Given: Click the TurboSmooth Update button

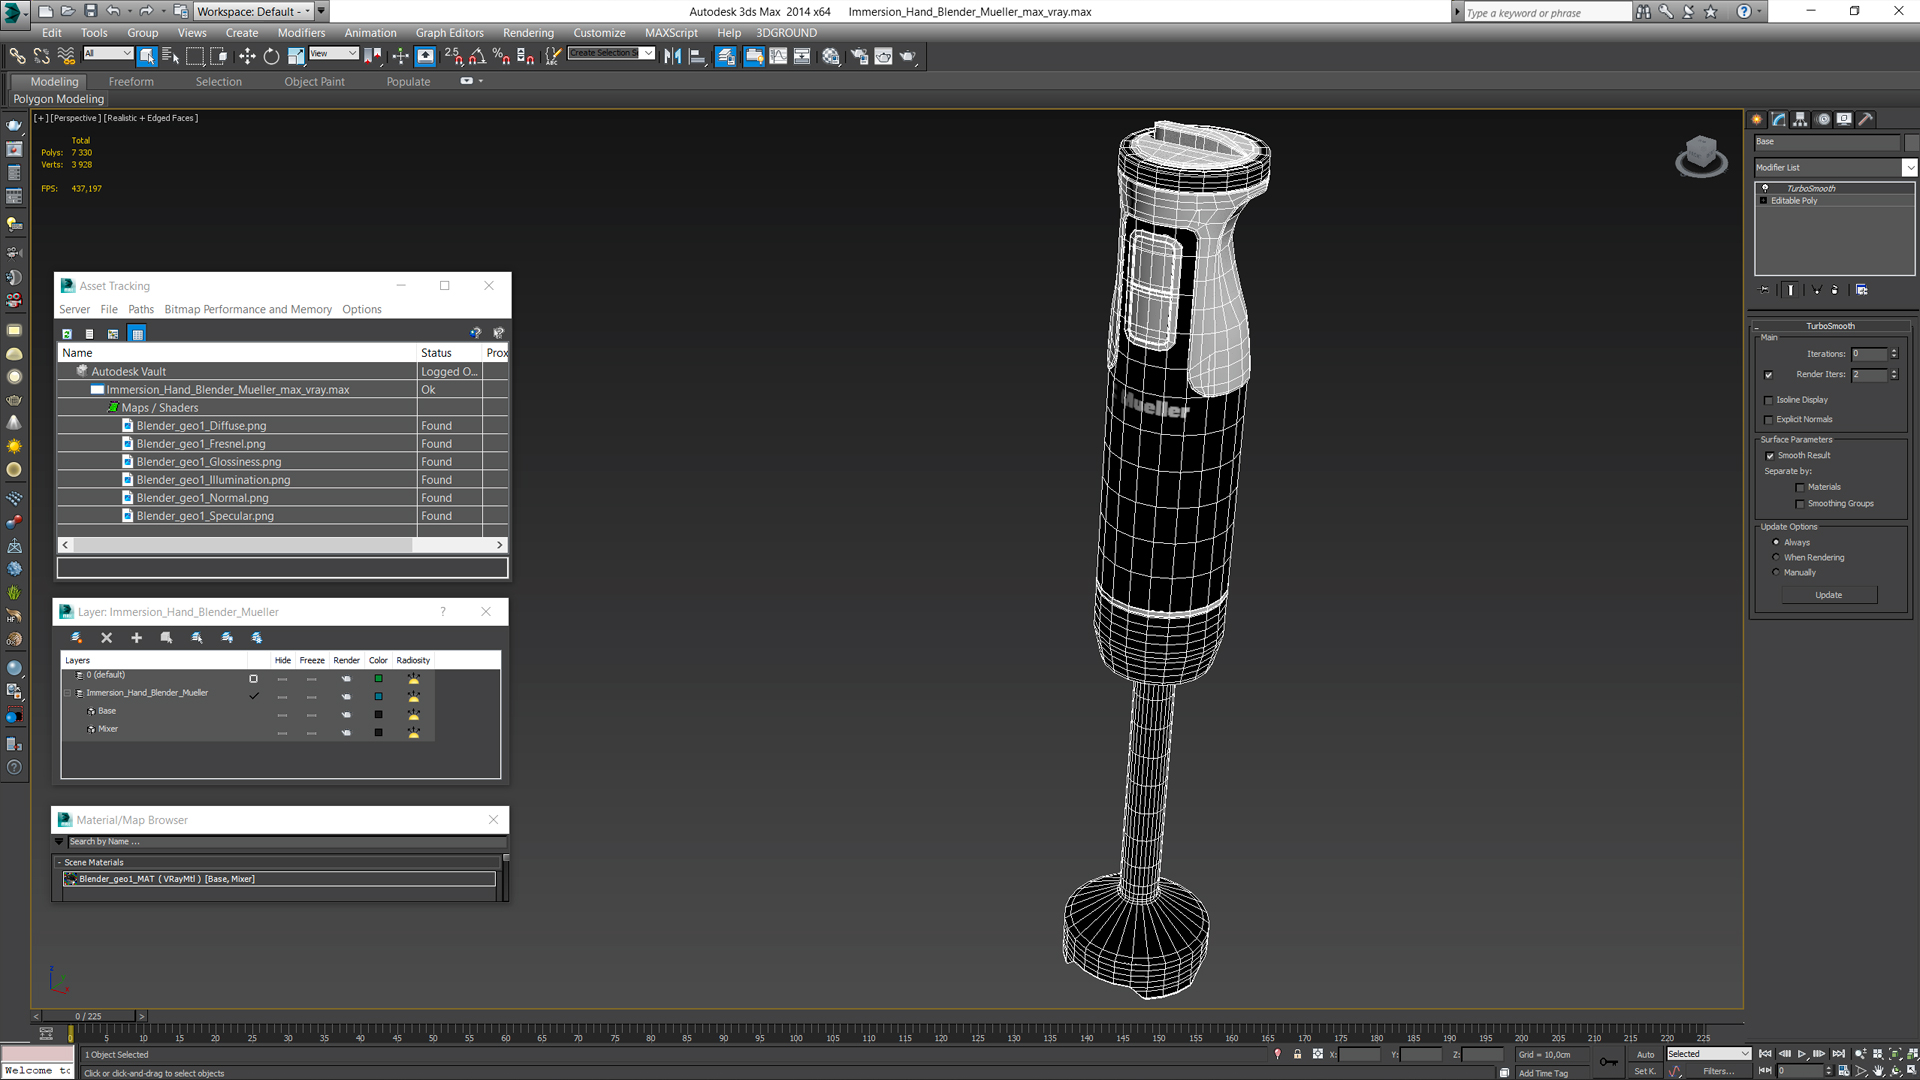Looking at the screenshot, I should (1828, 596).
